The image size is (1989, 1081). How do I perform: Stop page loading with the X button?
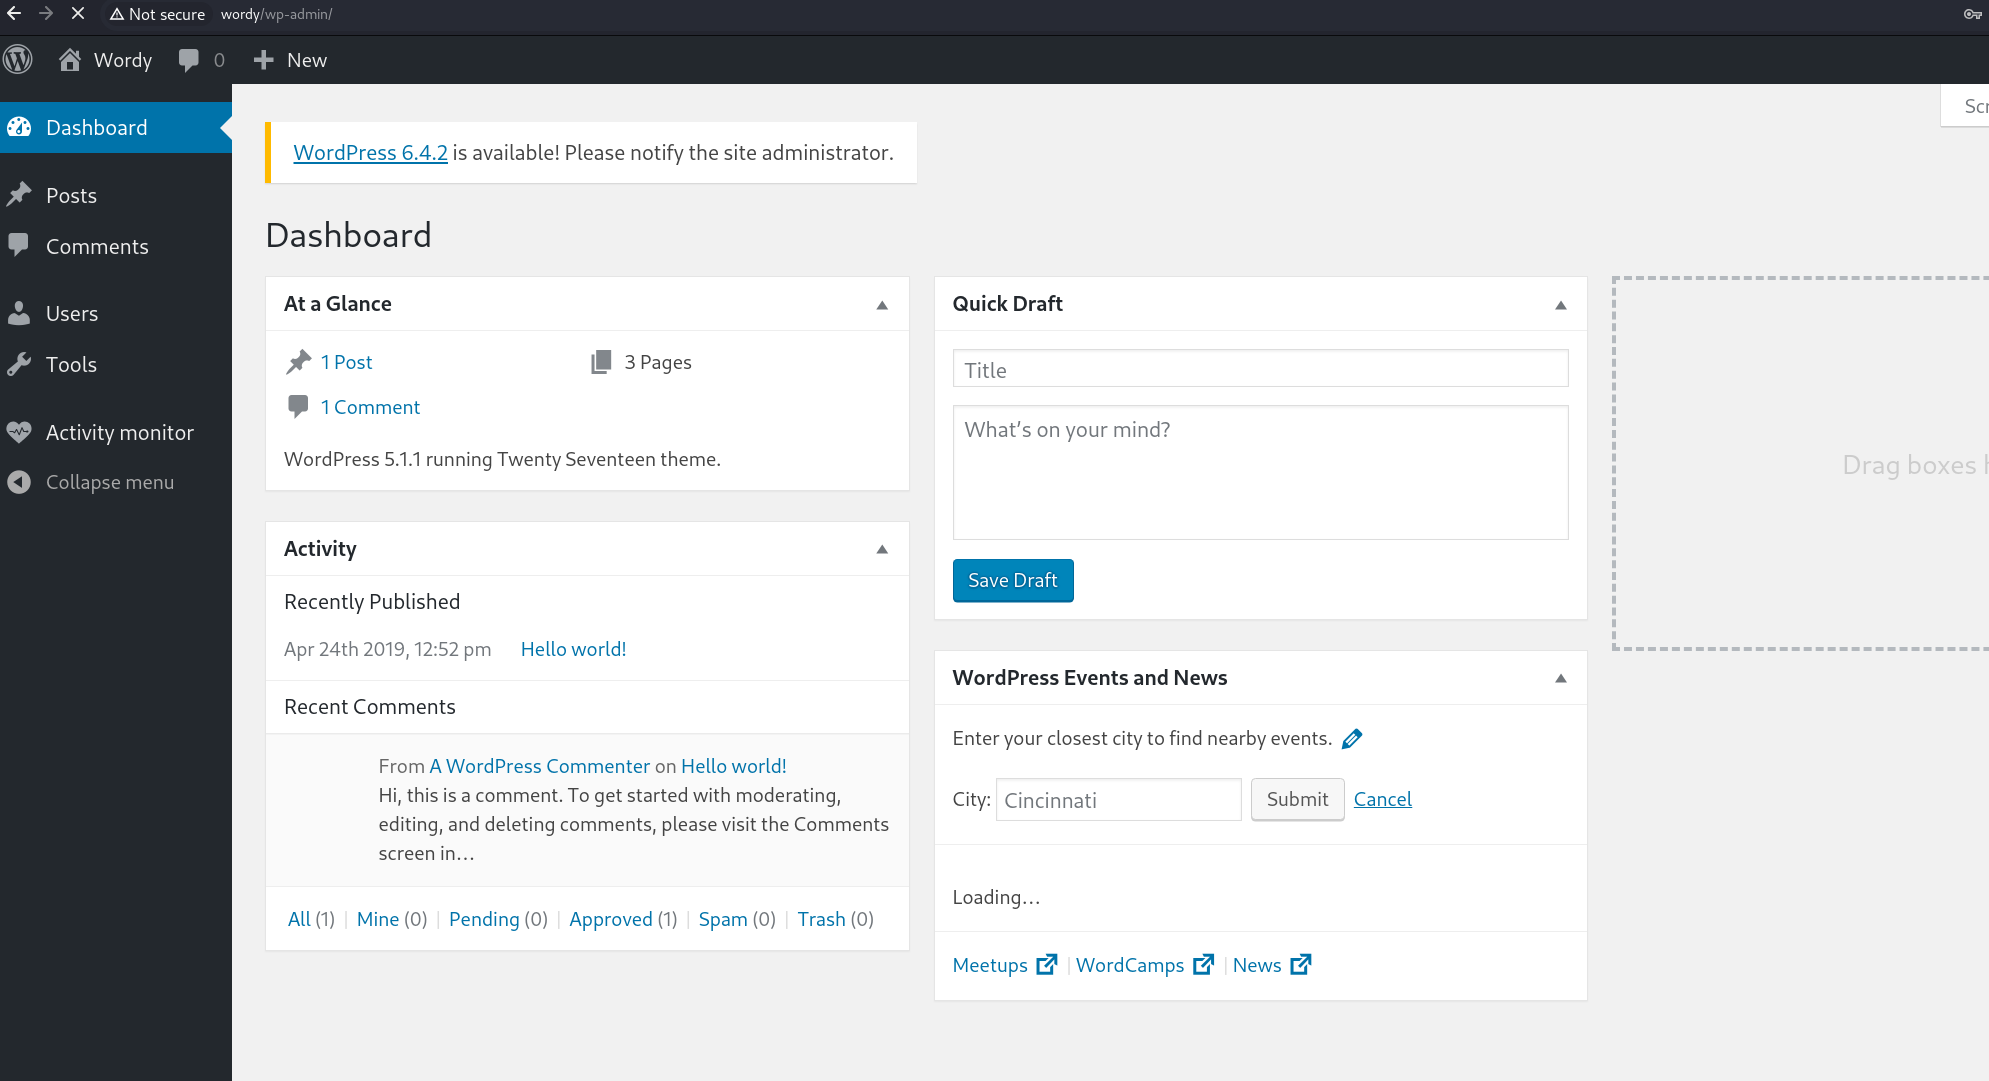click(78, 14)
